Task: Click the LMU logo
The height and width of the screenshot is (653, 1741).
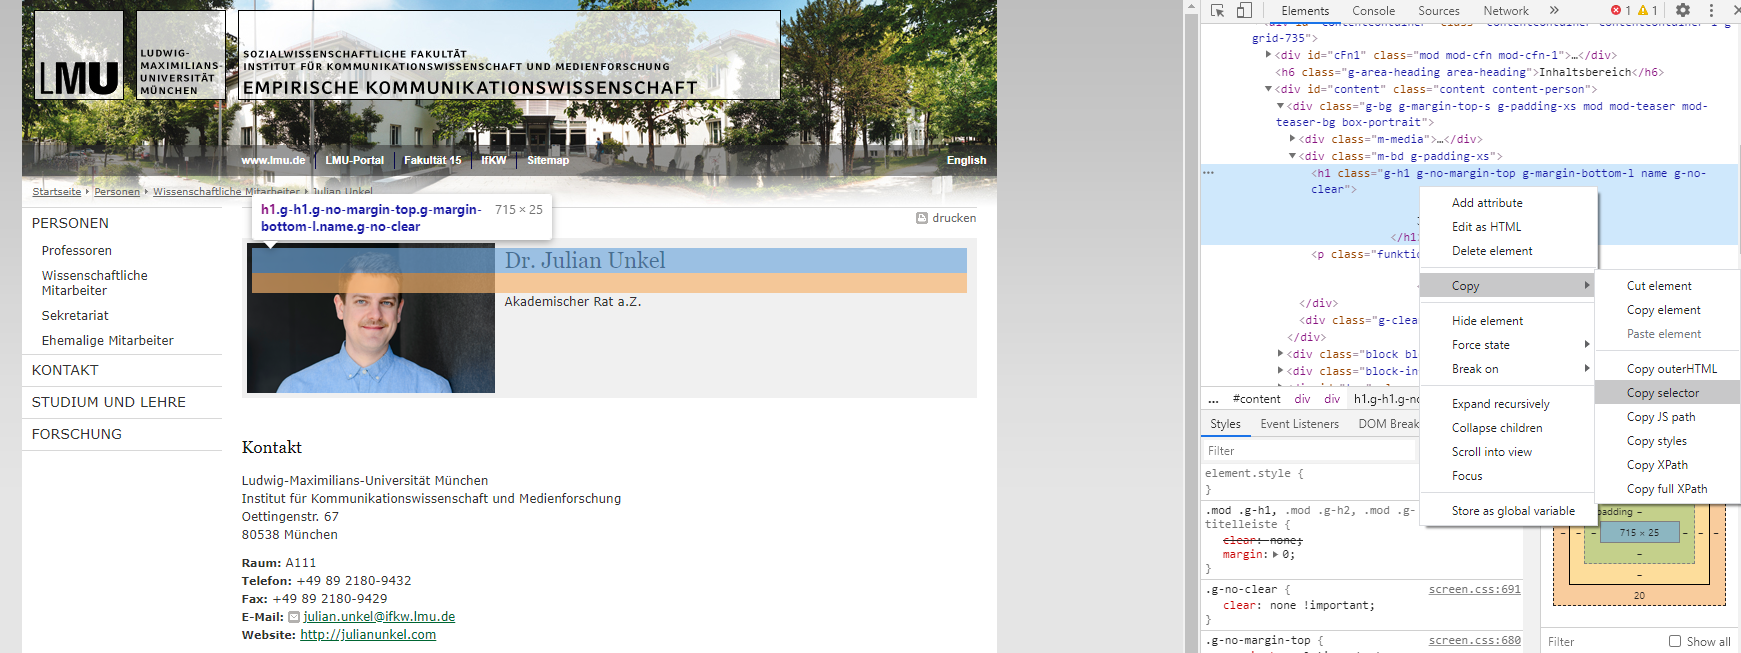Action: tap(79, 55)
